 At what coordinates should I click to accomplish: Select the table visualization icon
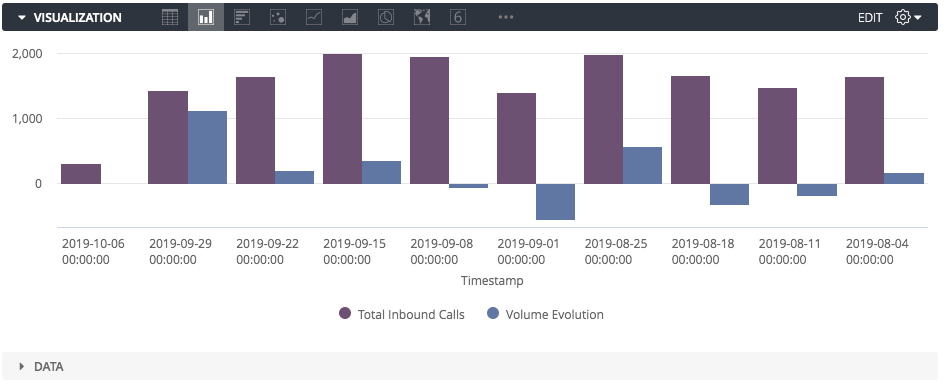coord(170,17)
